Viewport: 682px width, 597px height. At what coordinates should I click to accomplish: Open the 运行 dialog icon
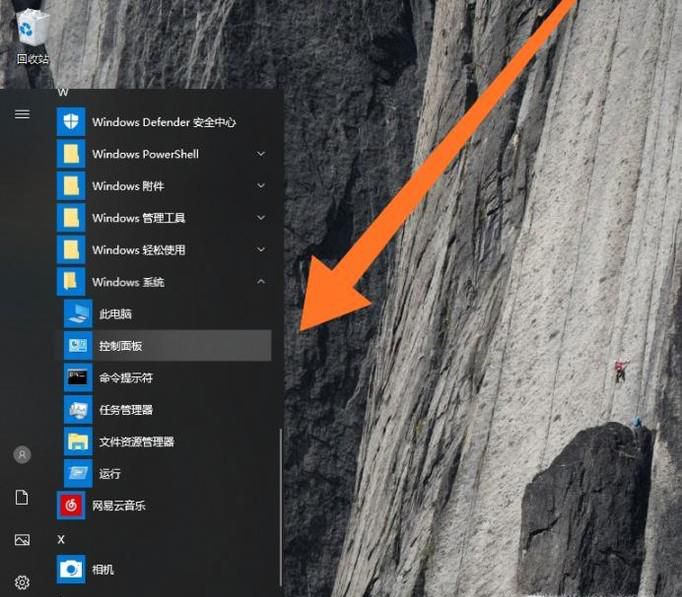[x=78, y=474]
